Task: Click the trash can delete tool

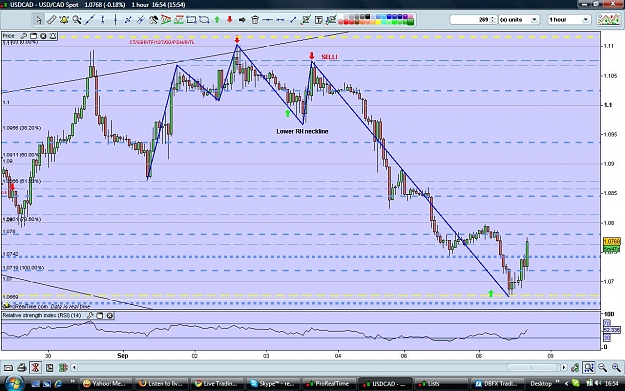Action: click(x=255, y=20)
